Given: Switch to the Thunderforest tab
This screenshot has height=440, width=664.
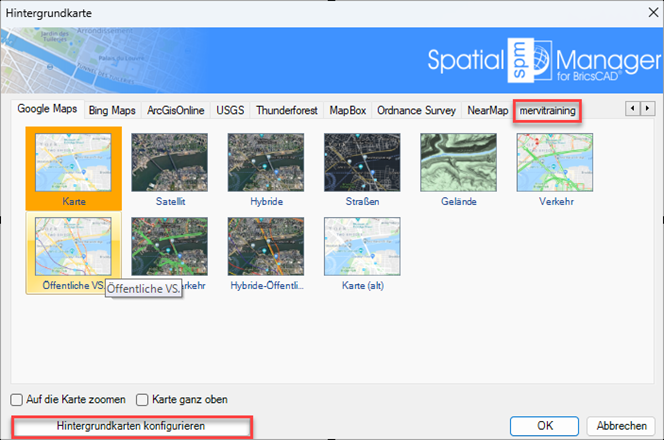Looking at the screenshot, I should click(288, 110).
